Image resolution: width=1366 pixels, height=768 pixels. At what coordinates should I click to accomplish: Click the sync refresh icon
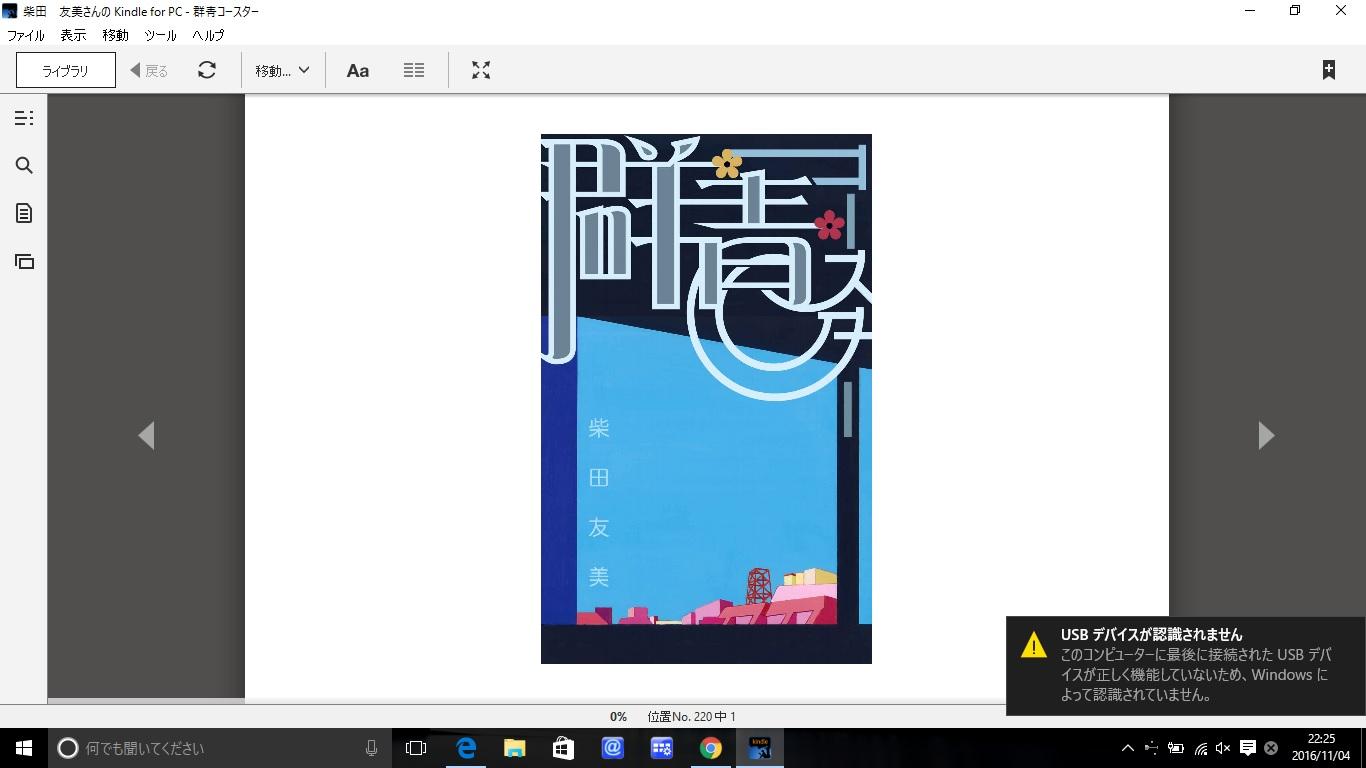point(207,70)
